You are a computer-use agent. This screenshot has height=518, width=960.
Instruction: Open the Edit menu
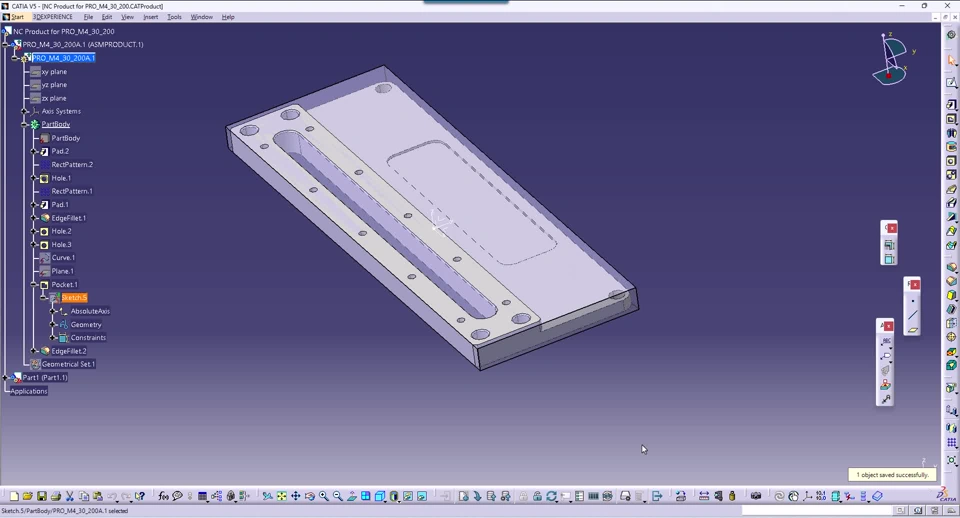(x=107, y=17)
